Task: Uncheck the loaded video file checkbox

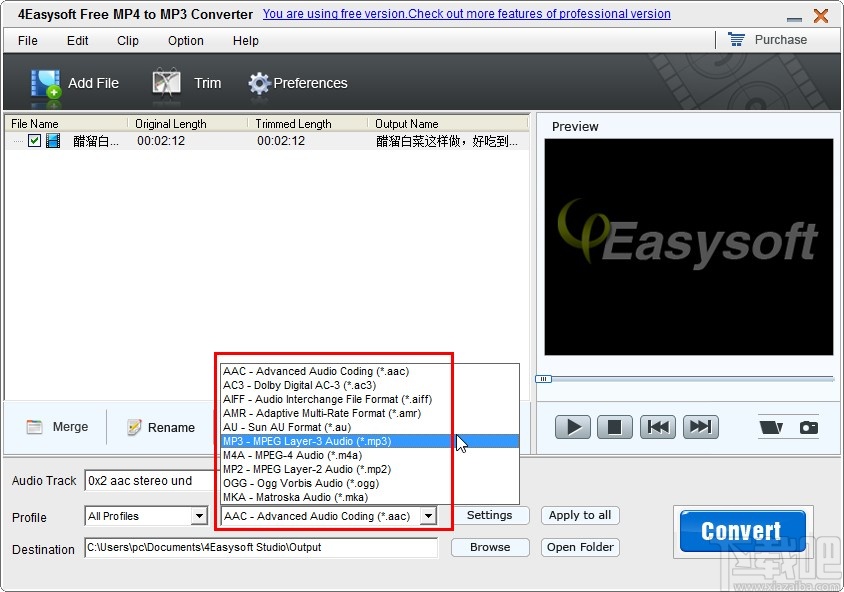Action: point(35,141)
